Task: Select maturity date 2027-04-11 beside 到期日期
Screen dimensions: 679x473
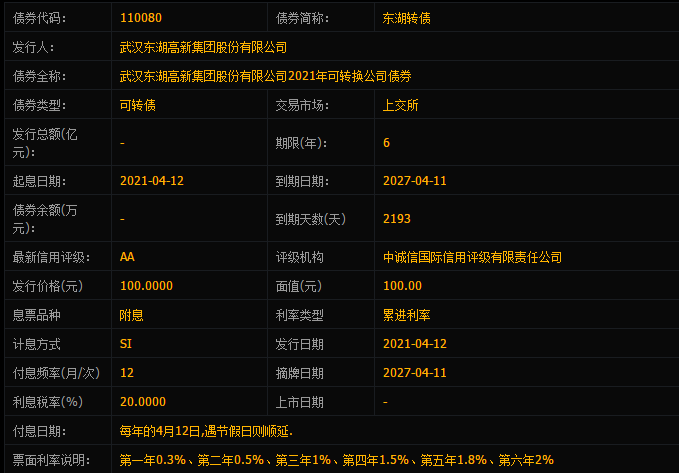Action: (414, 181)
